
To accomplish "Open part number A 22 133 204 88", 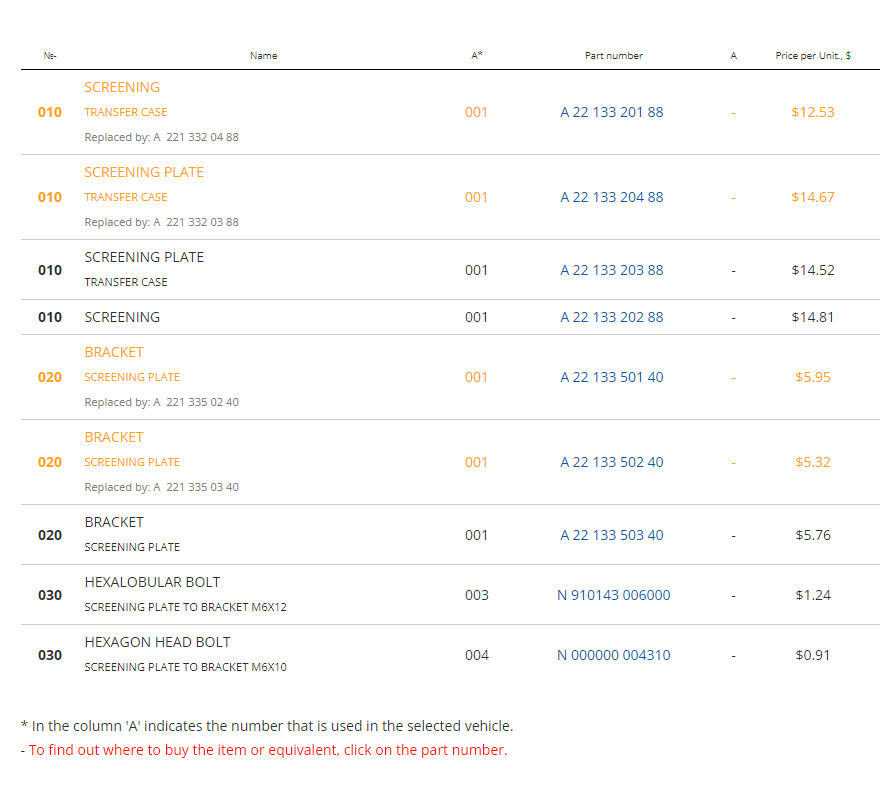I will [x=611, y=197].
